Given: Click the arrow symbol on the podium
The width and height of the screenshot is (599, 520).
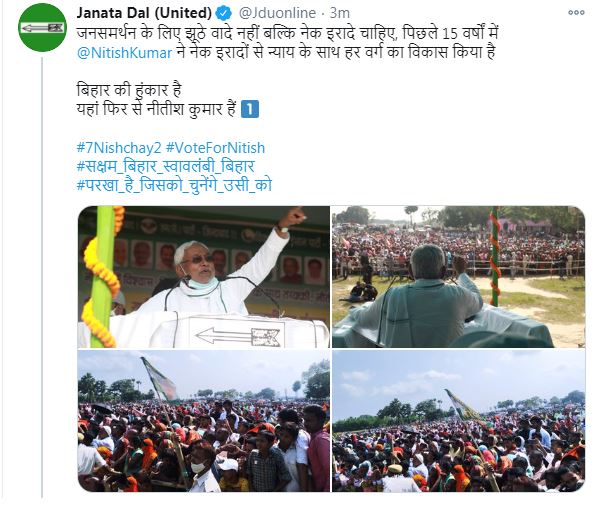Looking at the screenshot, I should tap(238, 336).
